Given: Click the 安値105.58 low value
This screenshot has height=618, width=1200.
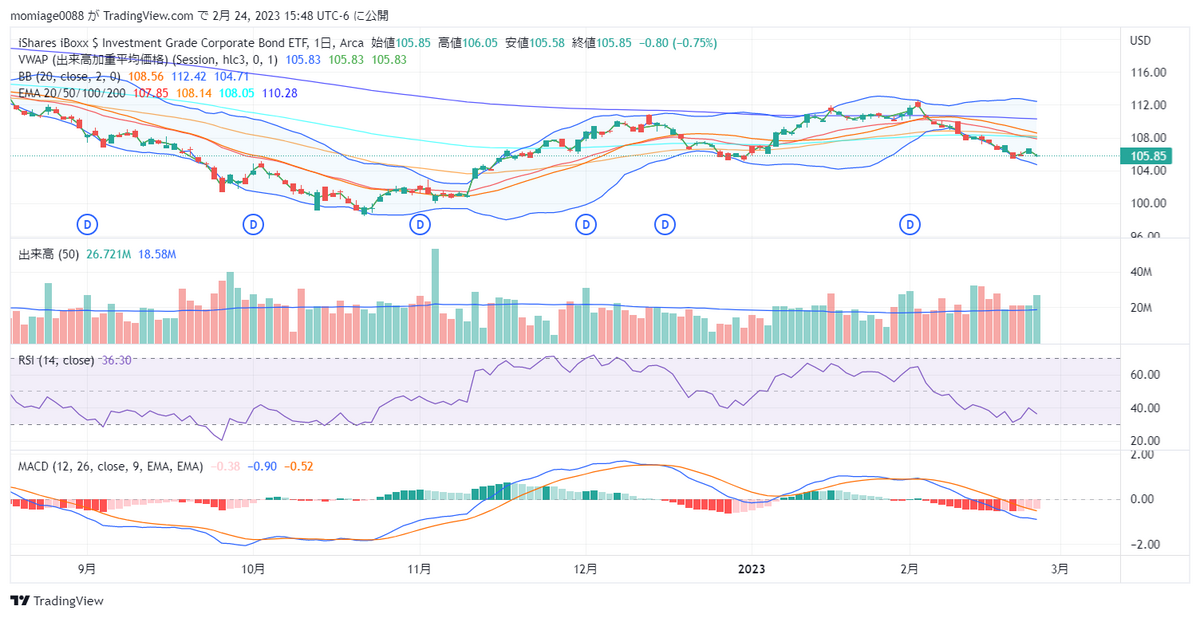Looking at the screenshot, I should [534, 43].
